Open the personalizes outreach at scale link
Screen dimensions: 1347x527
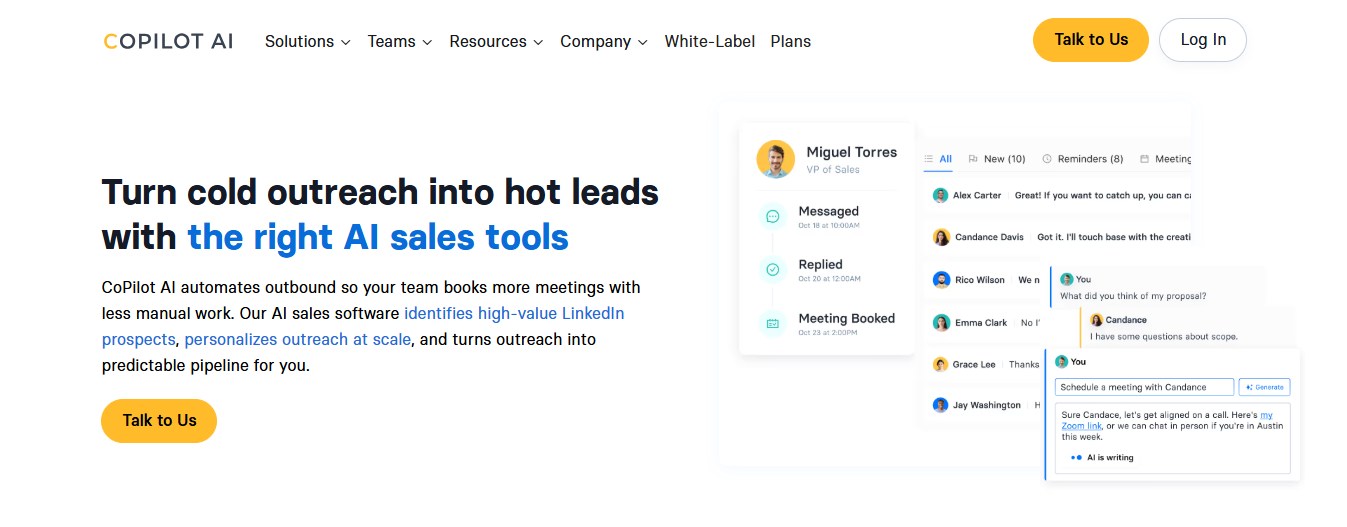click(x=298, y=339)
